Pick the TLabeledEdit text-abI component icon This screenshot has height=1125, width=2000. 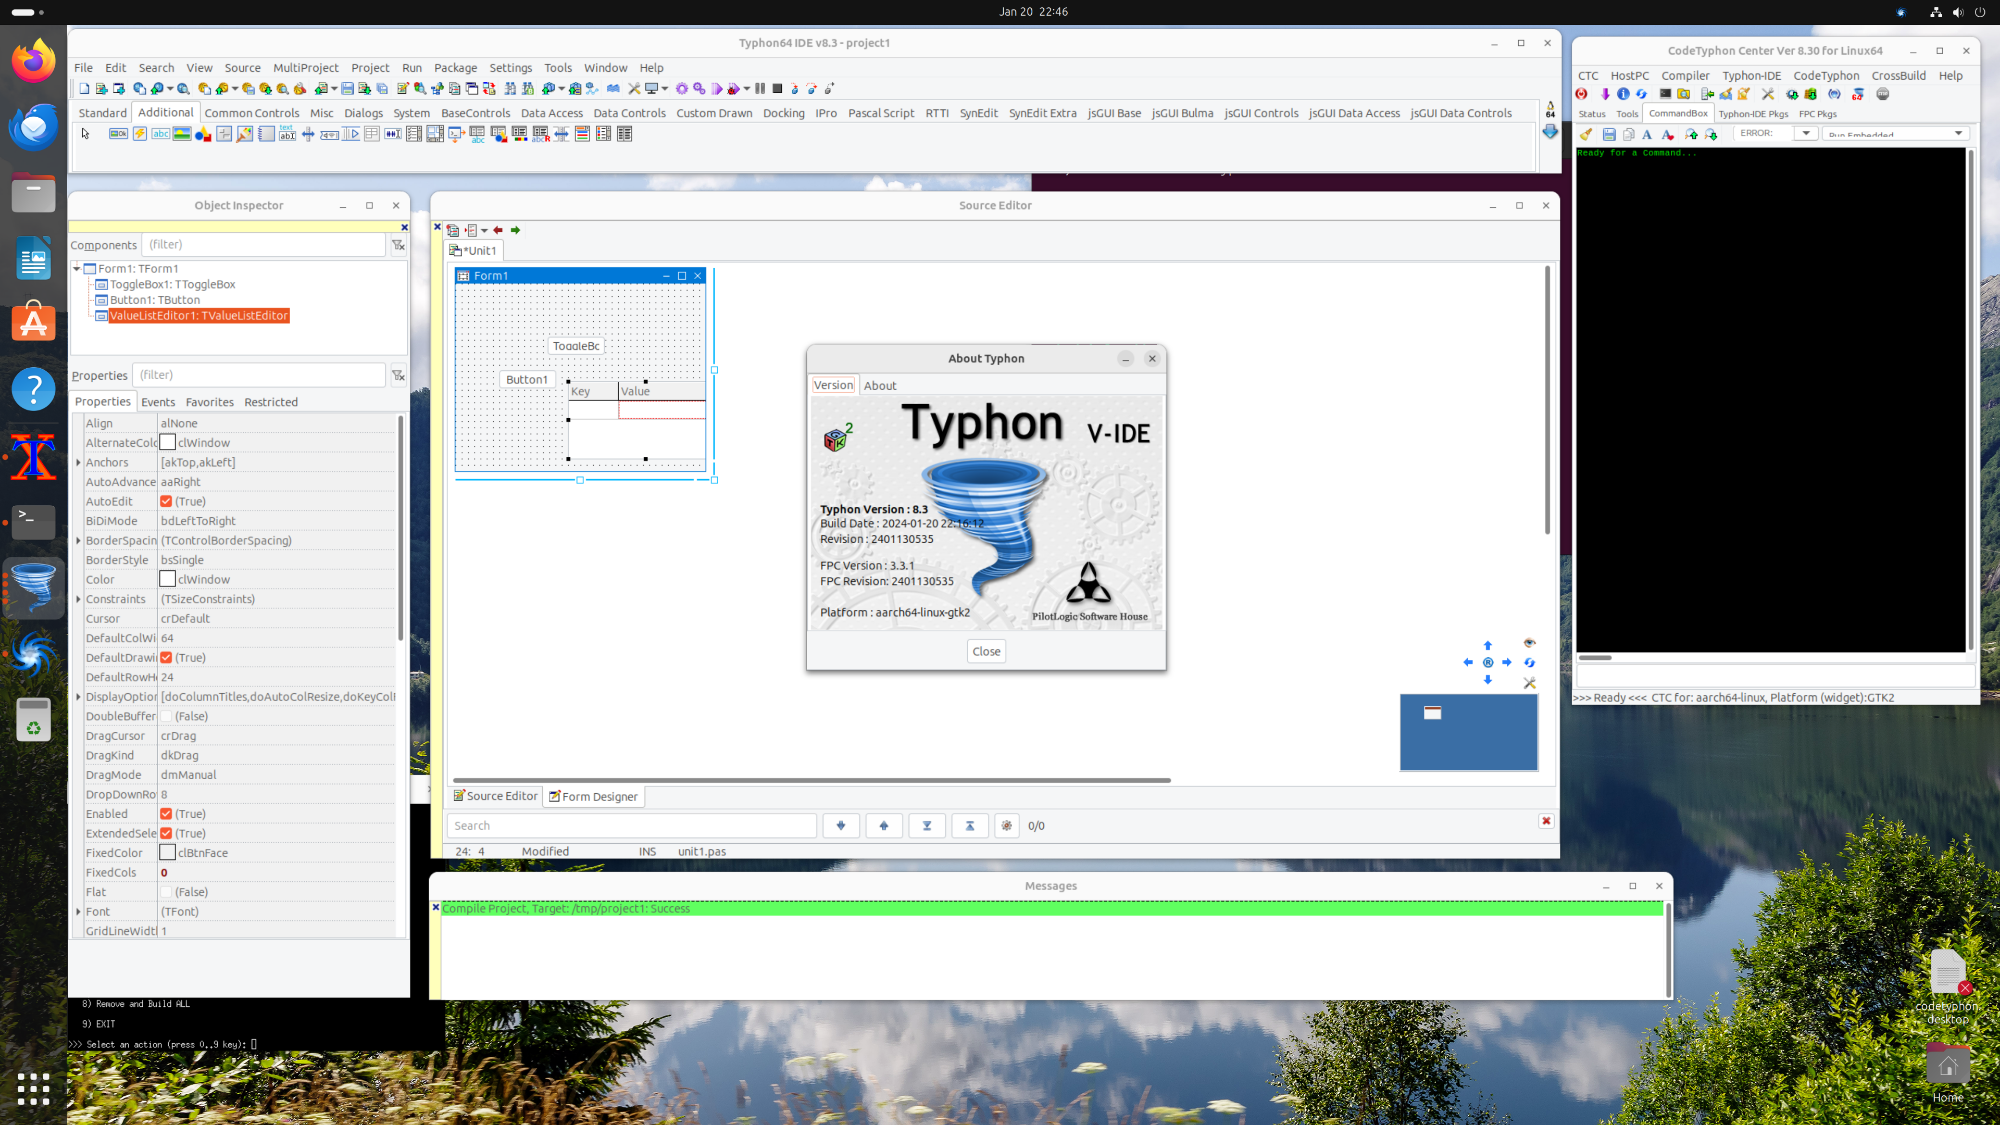tap(287, 134)
